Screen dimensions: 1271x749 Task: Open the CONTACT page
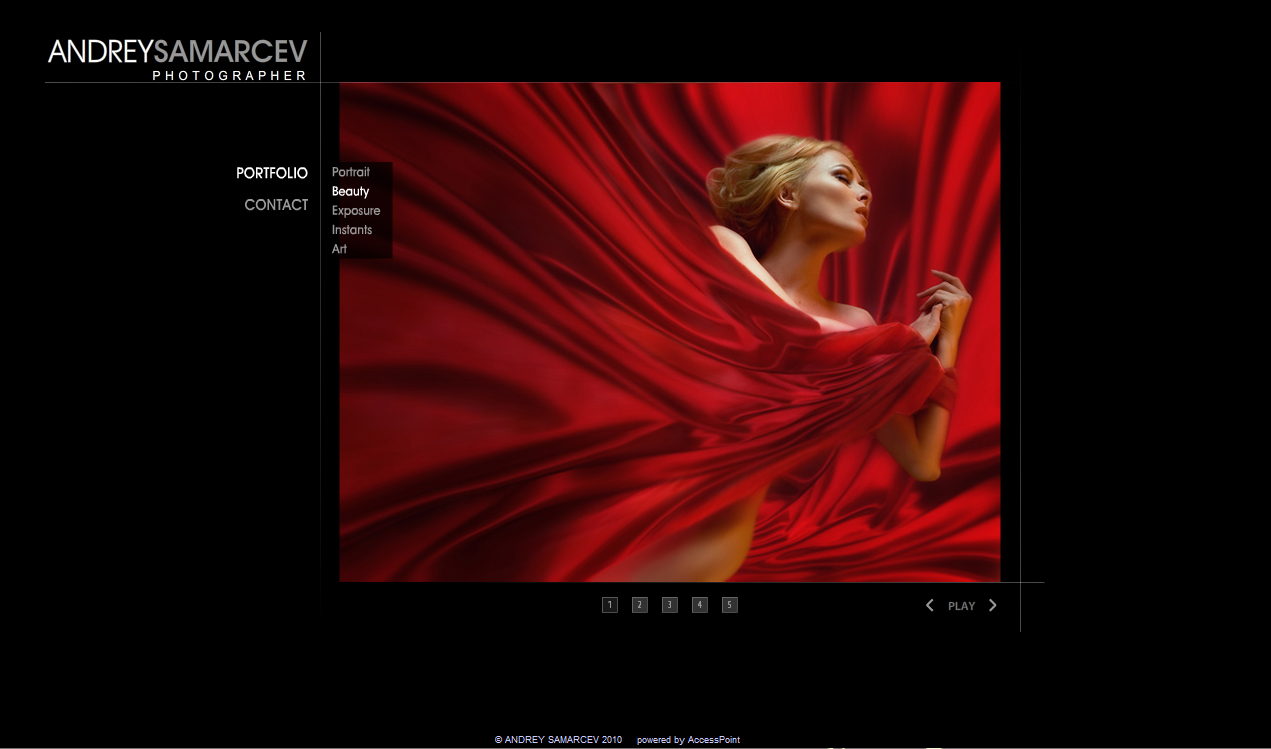[x=276, y=205]
